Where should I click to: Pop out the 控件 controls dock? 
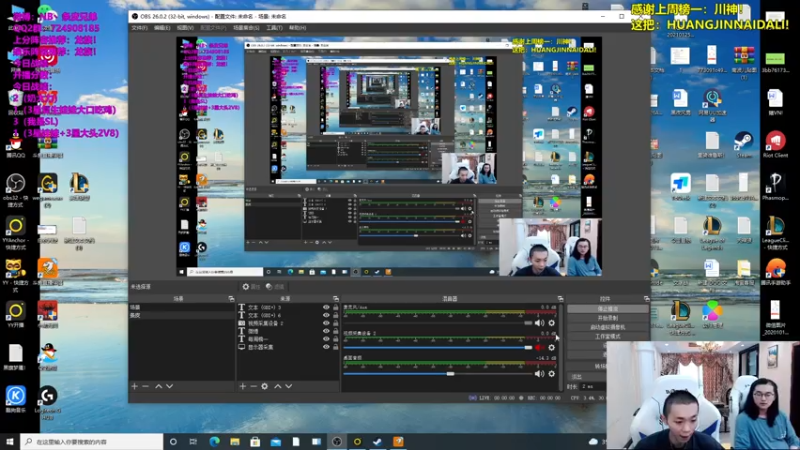tap(646, 298)
